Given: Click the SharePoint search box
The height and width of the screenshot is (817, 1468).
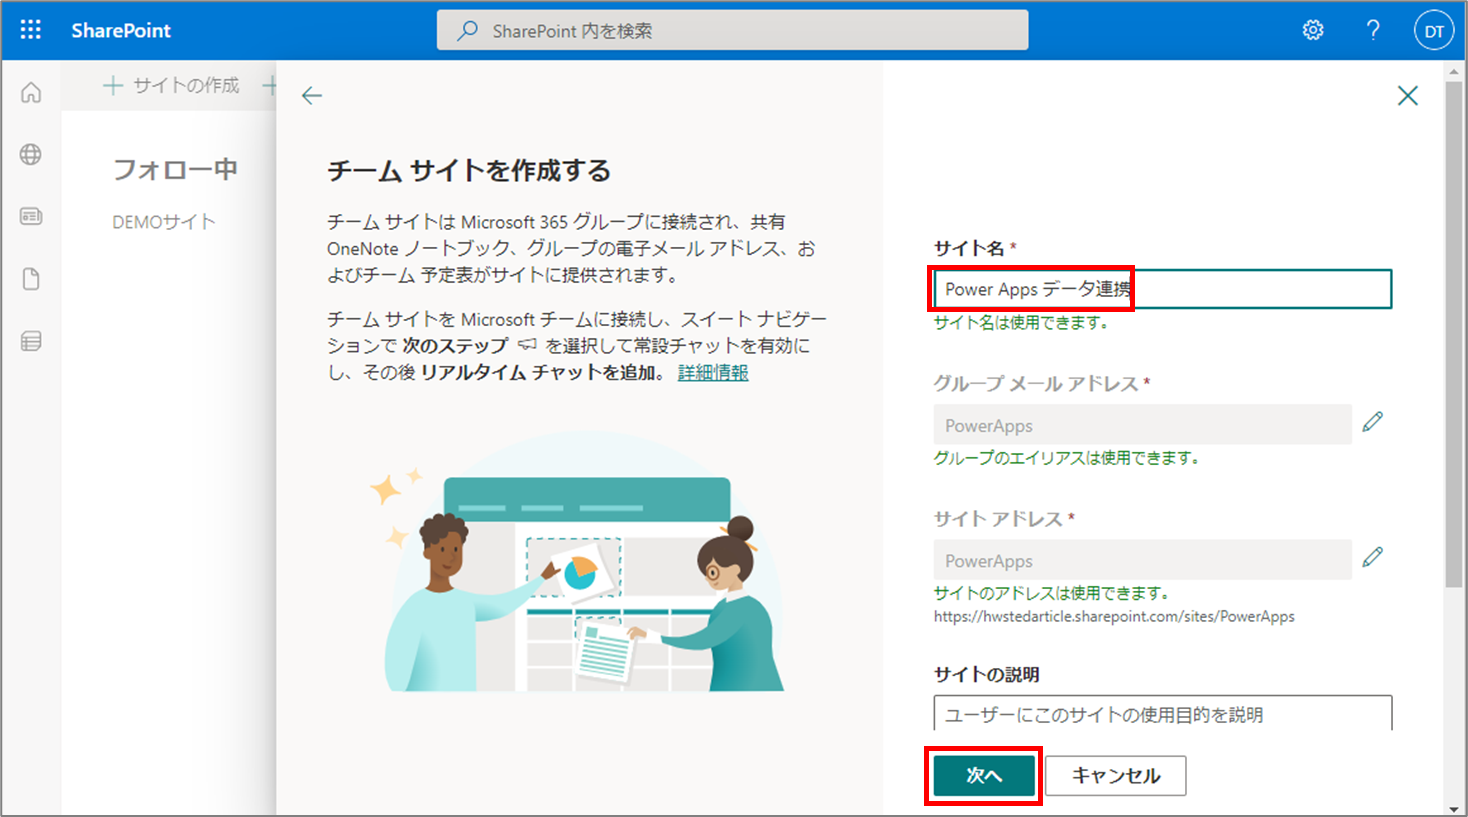Looking at the screenshot, I should click(732, 30).
